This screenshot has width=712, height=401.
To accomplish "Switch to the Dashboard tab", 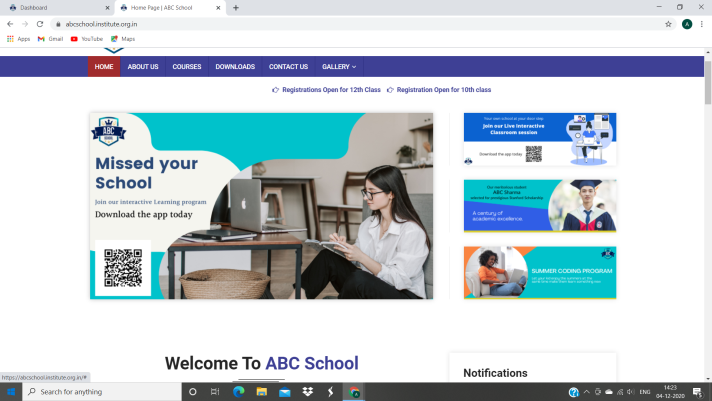I will (57, 8).
